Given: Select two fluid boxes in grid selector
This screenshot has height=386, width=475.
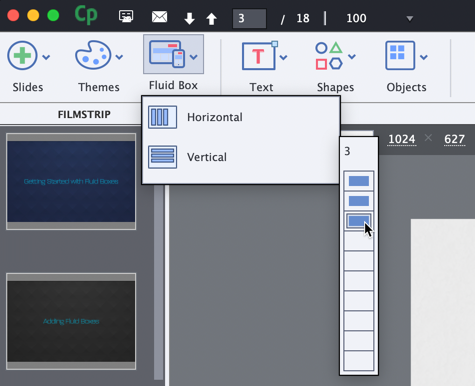Looking at the screenshot, I should coord(359,201).
